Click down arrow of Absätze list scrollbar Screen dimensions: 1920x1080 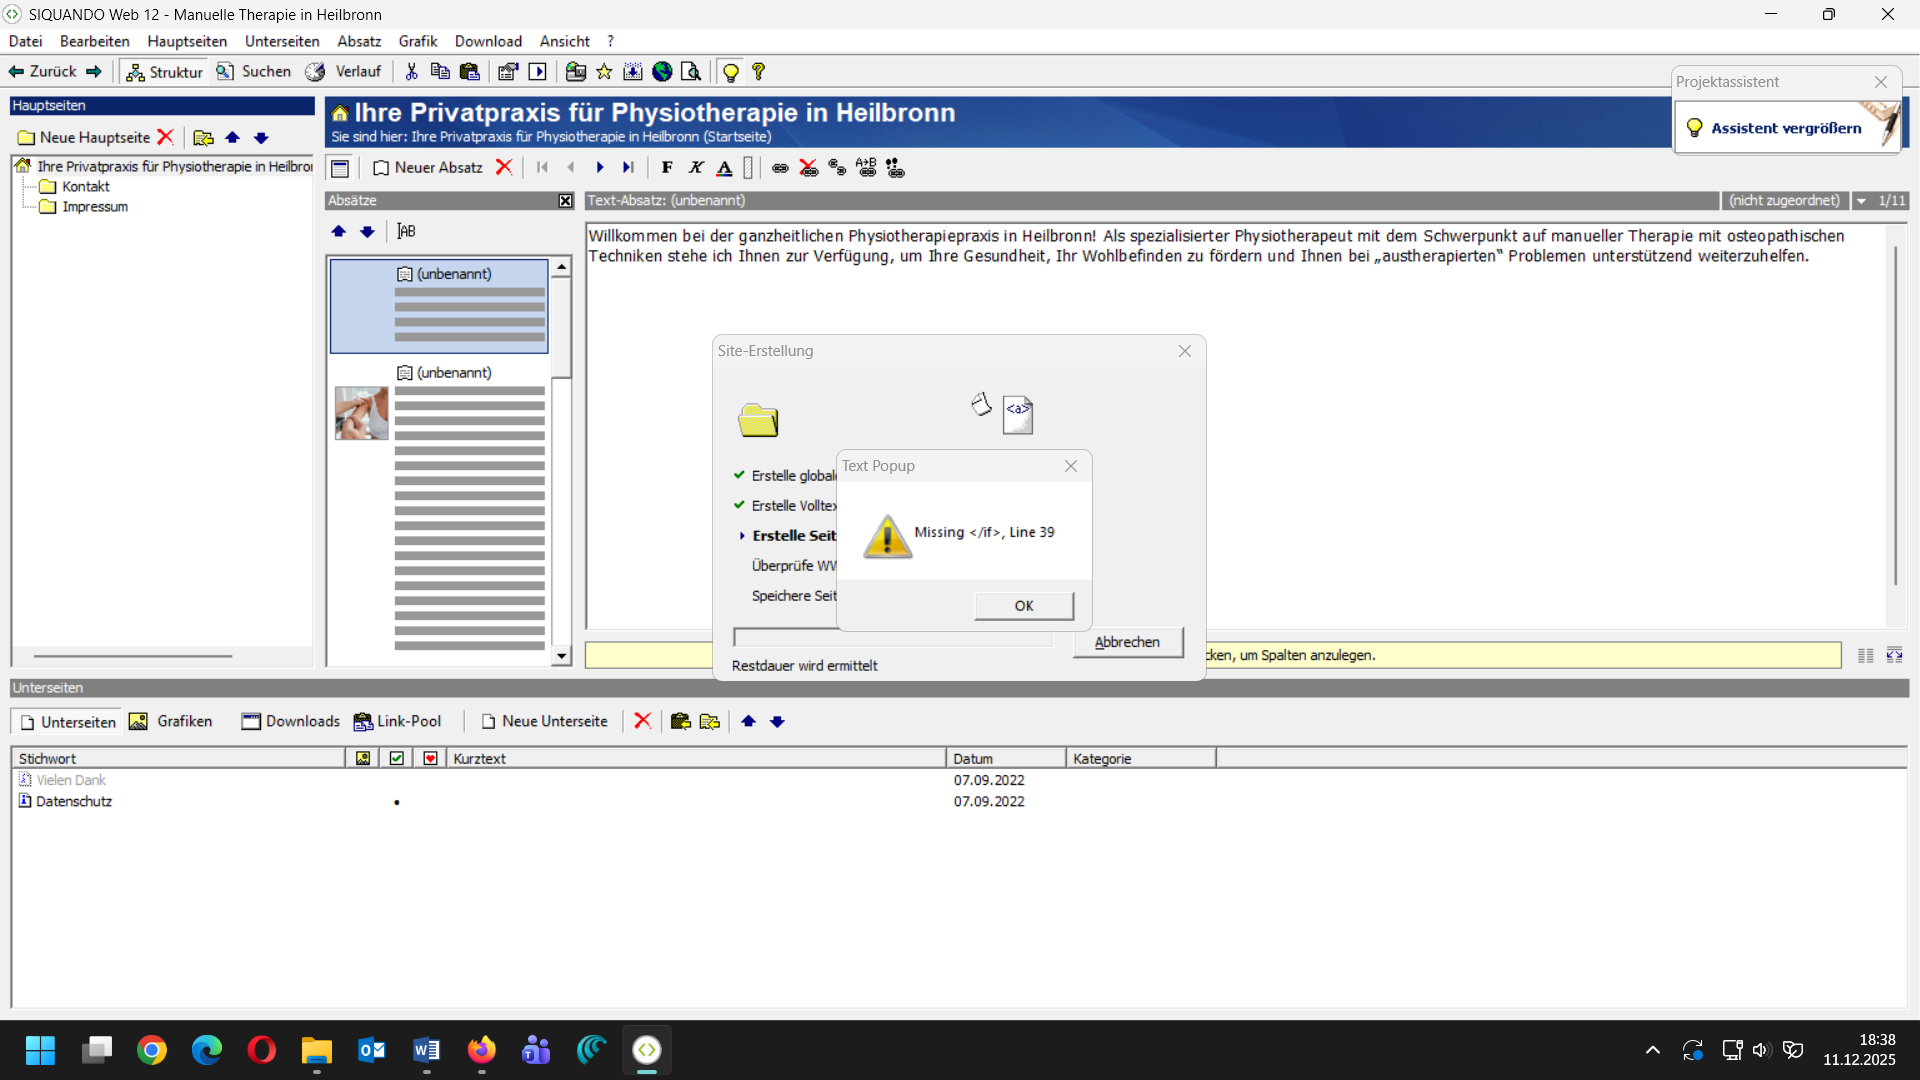pyautogui.click(x=561, y=656)
